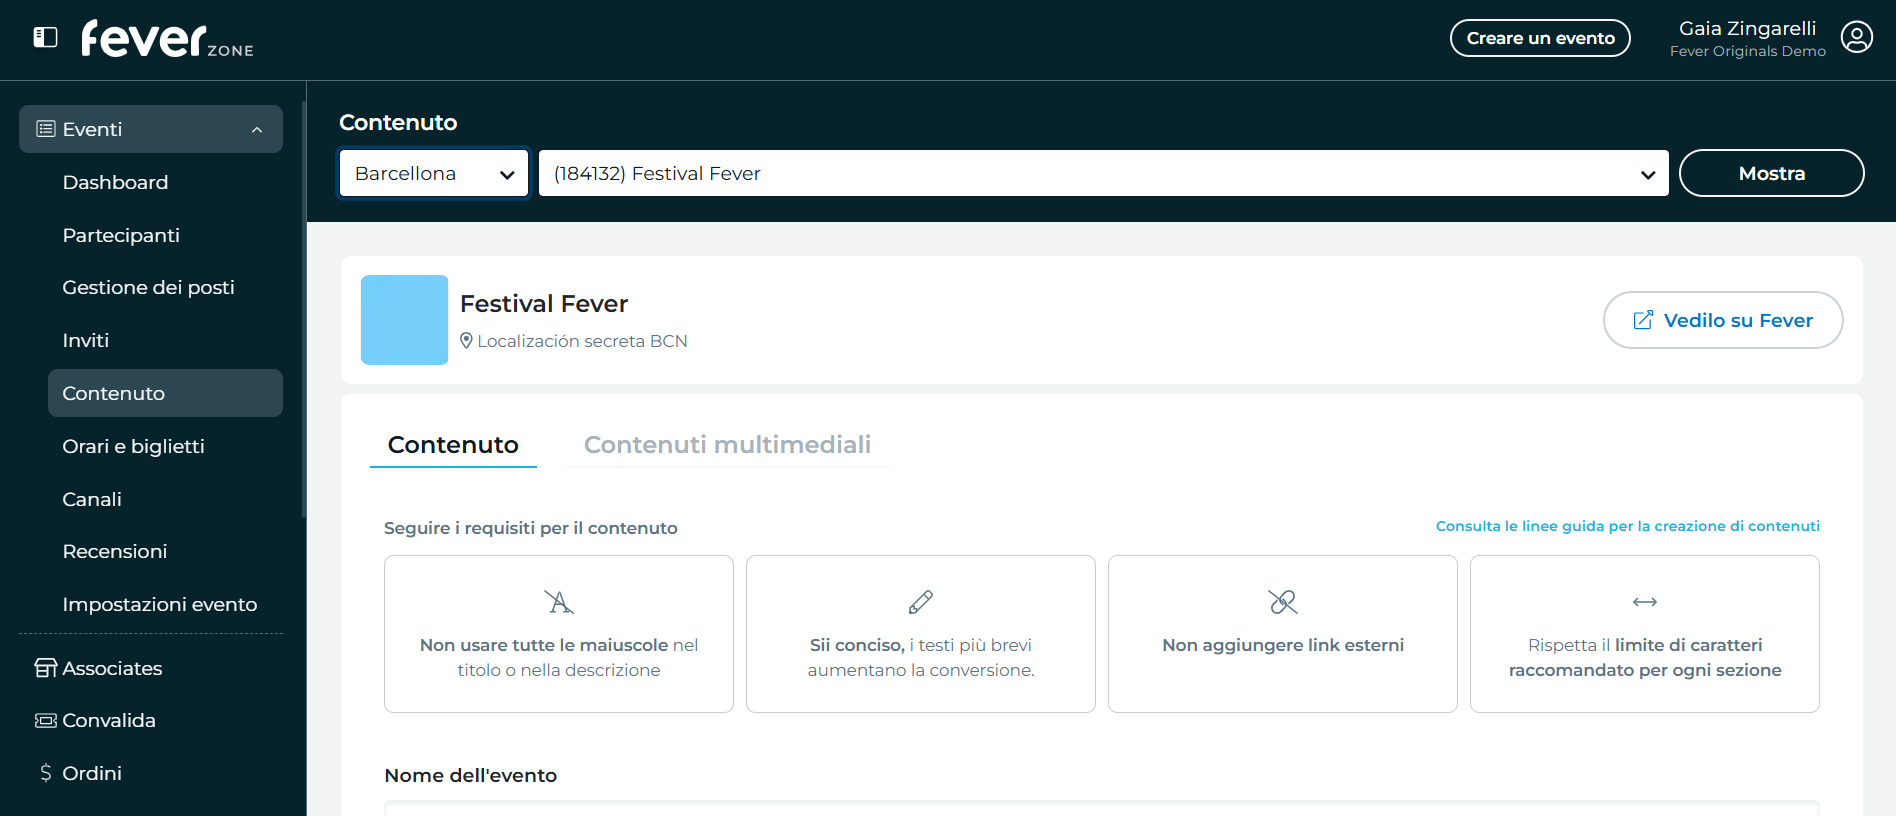Click the Ordini dollar icon

pyautogui.click(x=46, y=773)
